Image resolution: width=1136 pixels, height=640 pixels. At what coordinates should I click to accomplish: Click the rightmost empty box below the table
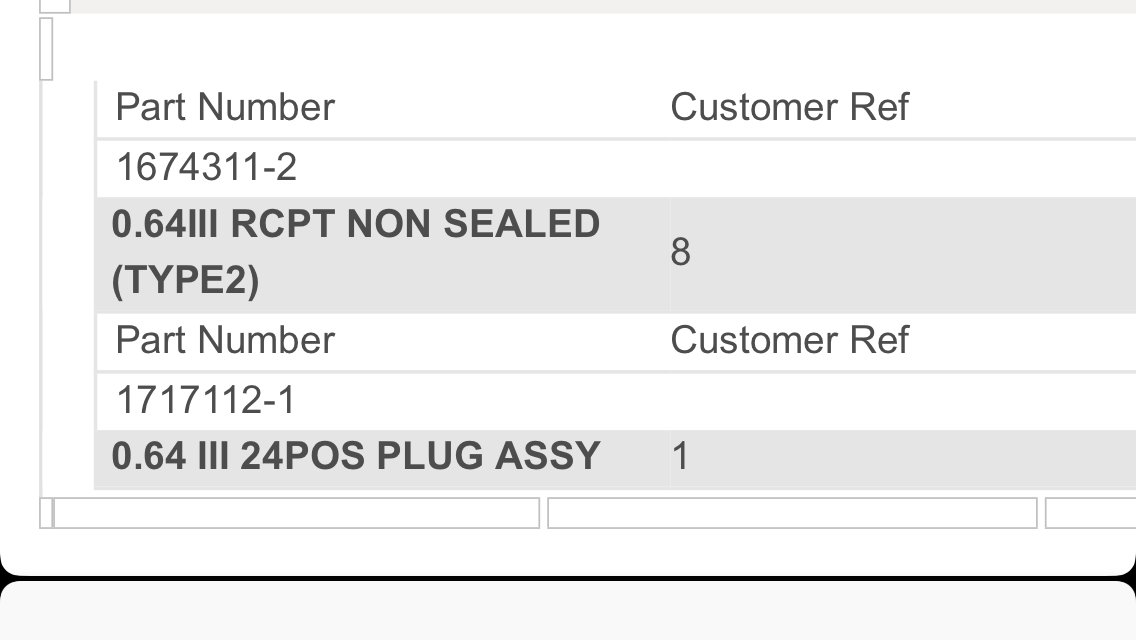tap(1090, 513)
